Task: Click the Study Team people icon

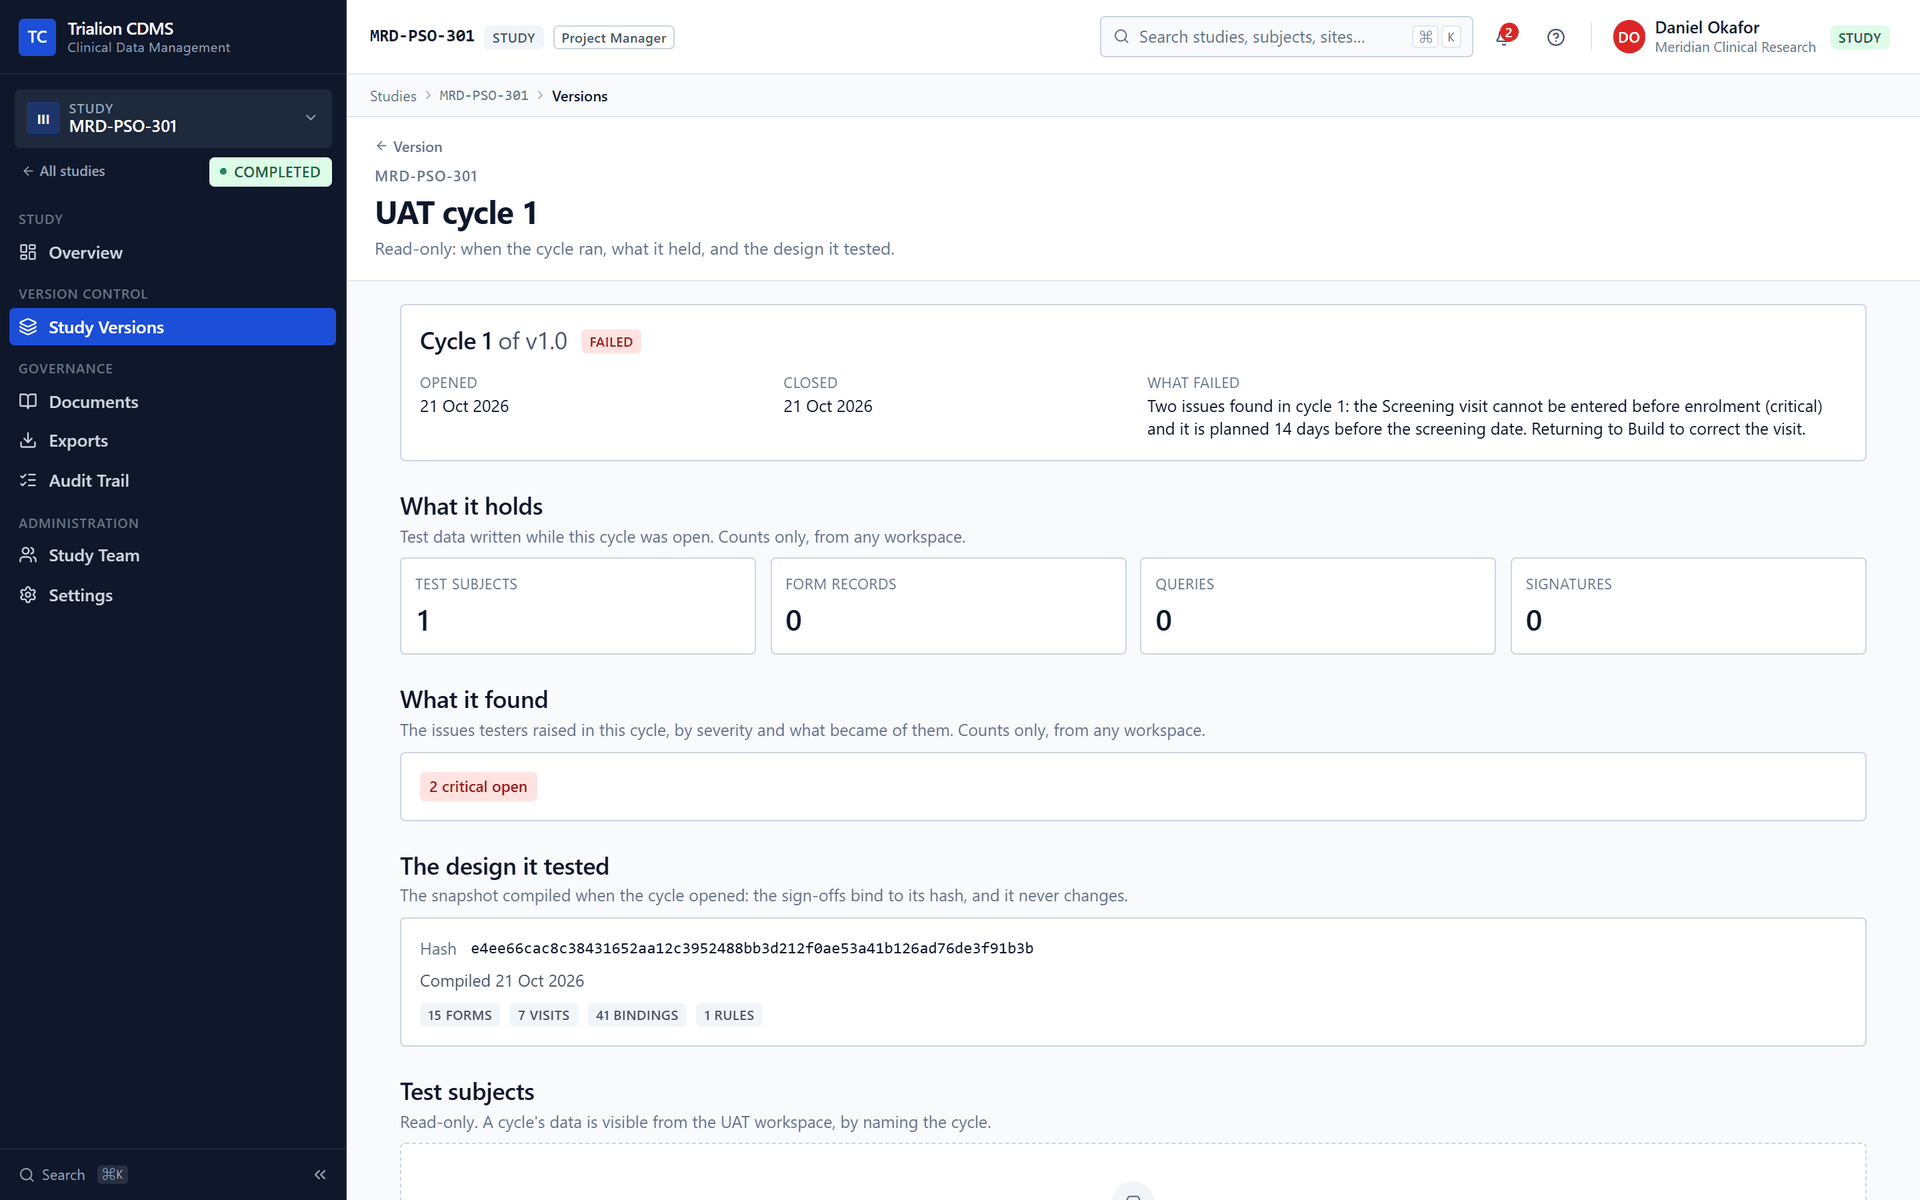Action: pyautogui.click(x=28, y=556)
